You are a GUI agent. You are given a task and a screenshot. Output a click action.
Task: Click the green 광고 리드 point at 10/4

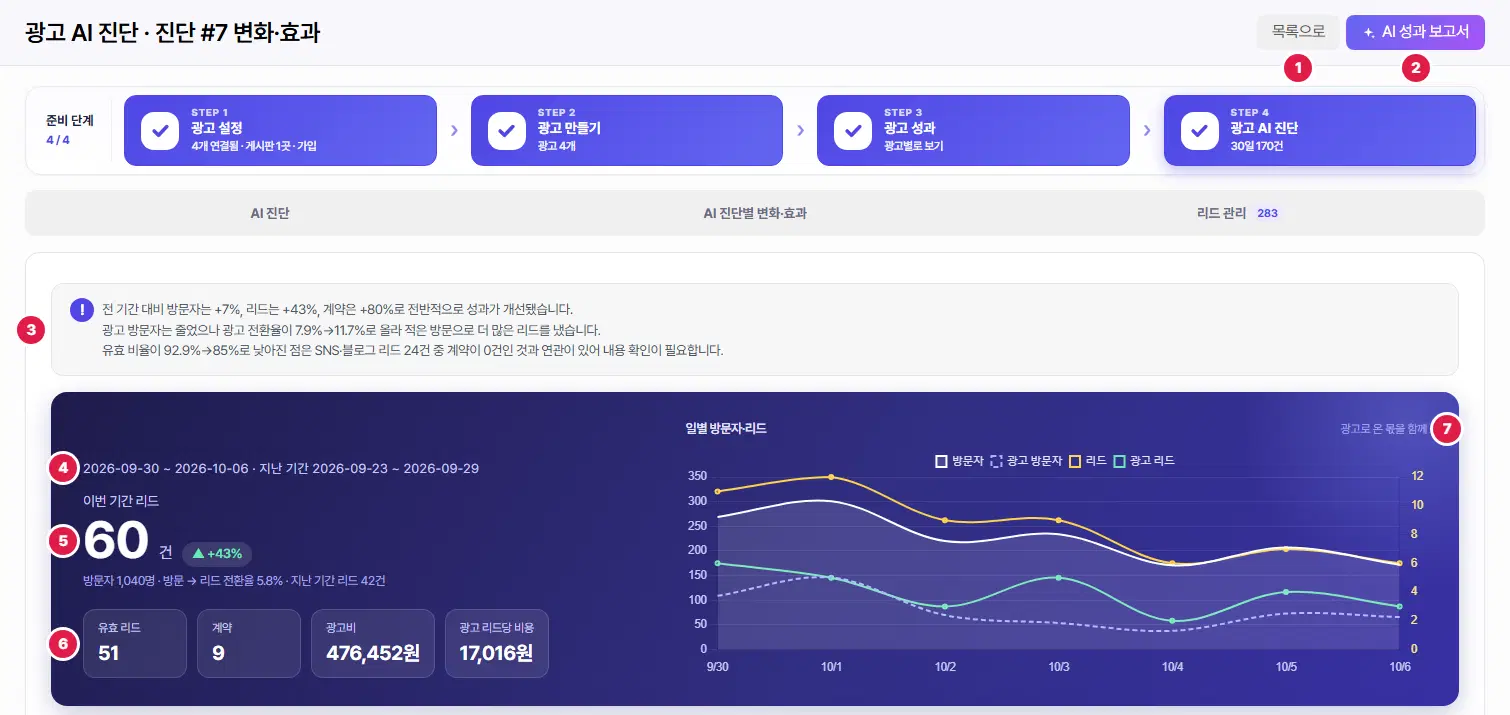[x=1172, y=621]
